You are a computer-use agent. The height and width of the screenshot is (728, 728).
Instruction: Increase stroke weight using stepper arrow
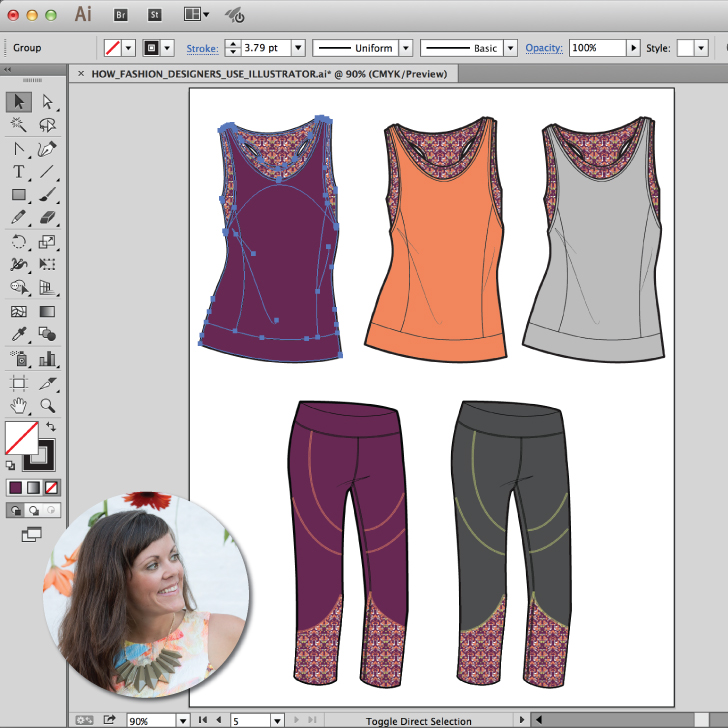click(x=233, y=44)
